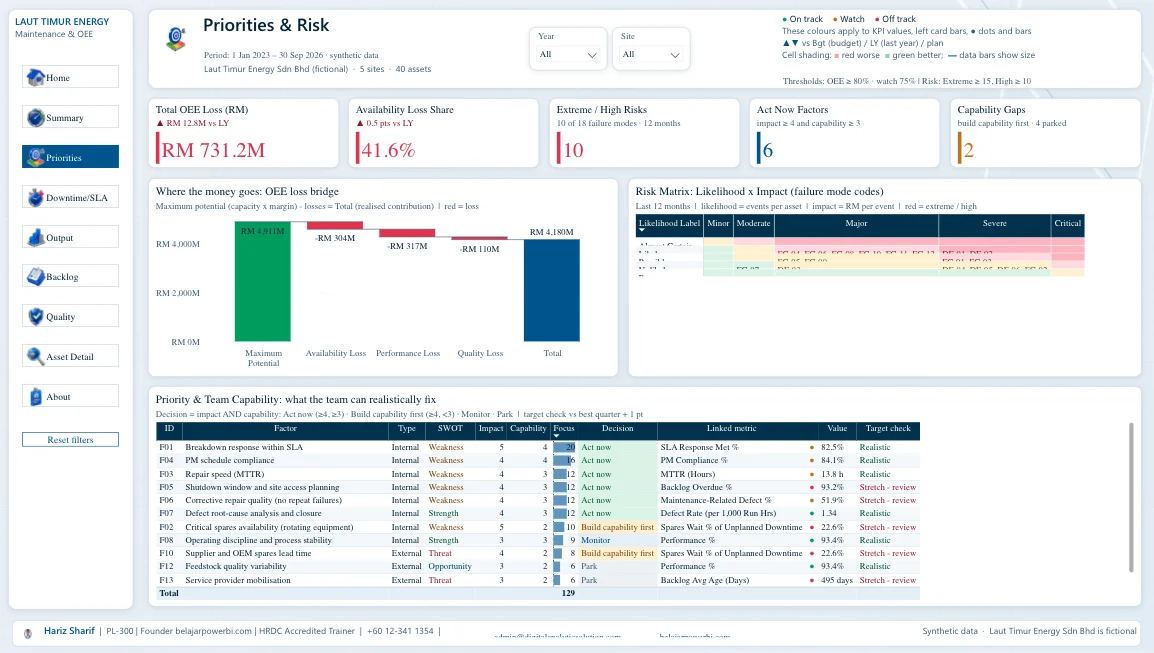Open the Site dropdown
This screenshot has width=1154, height=653.
[x=651, y=54]
